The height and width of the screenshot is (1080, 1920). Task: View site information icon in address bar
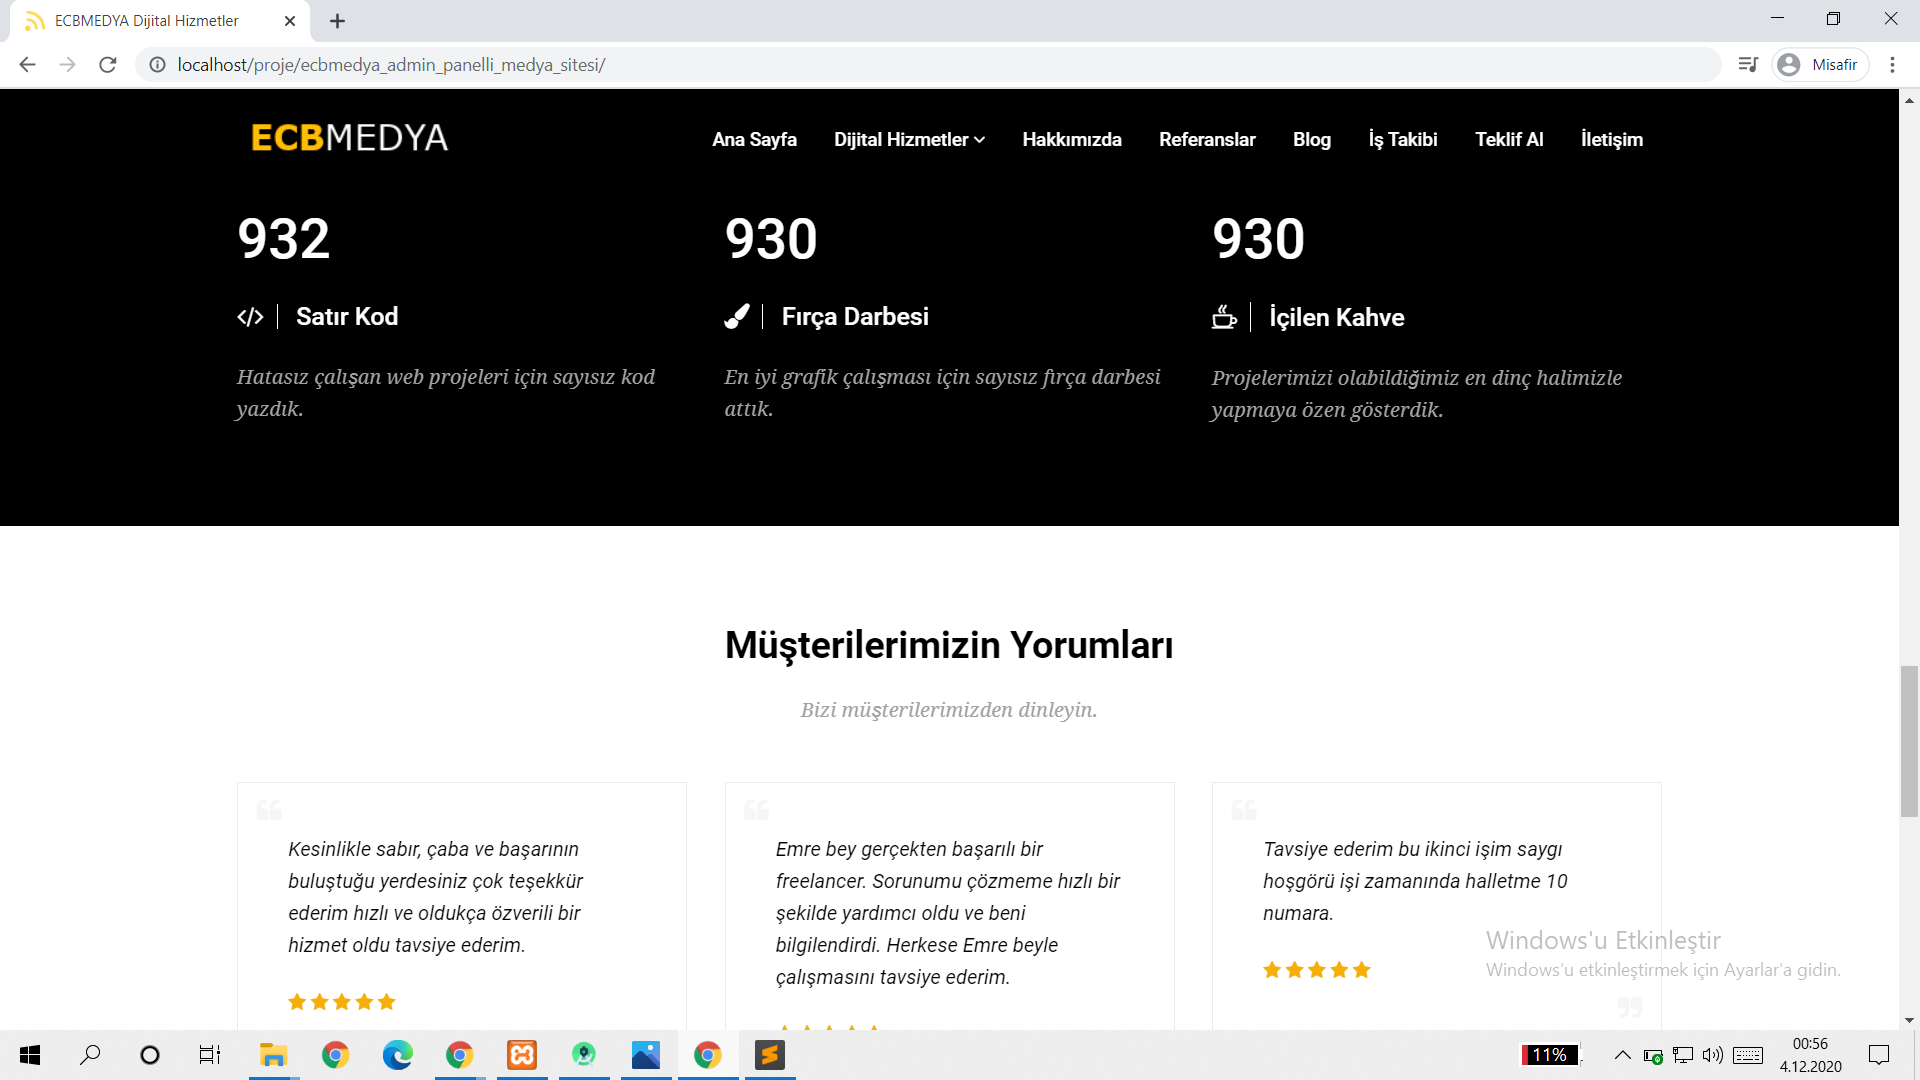[x=157, y=65]
